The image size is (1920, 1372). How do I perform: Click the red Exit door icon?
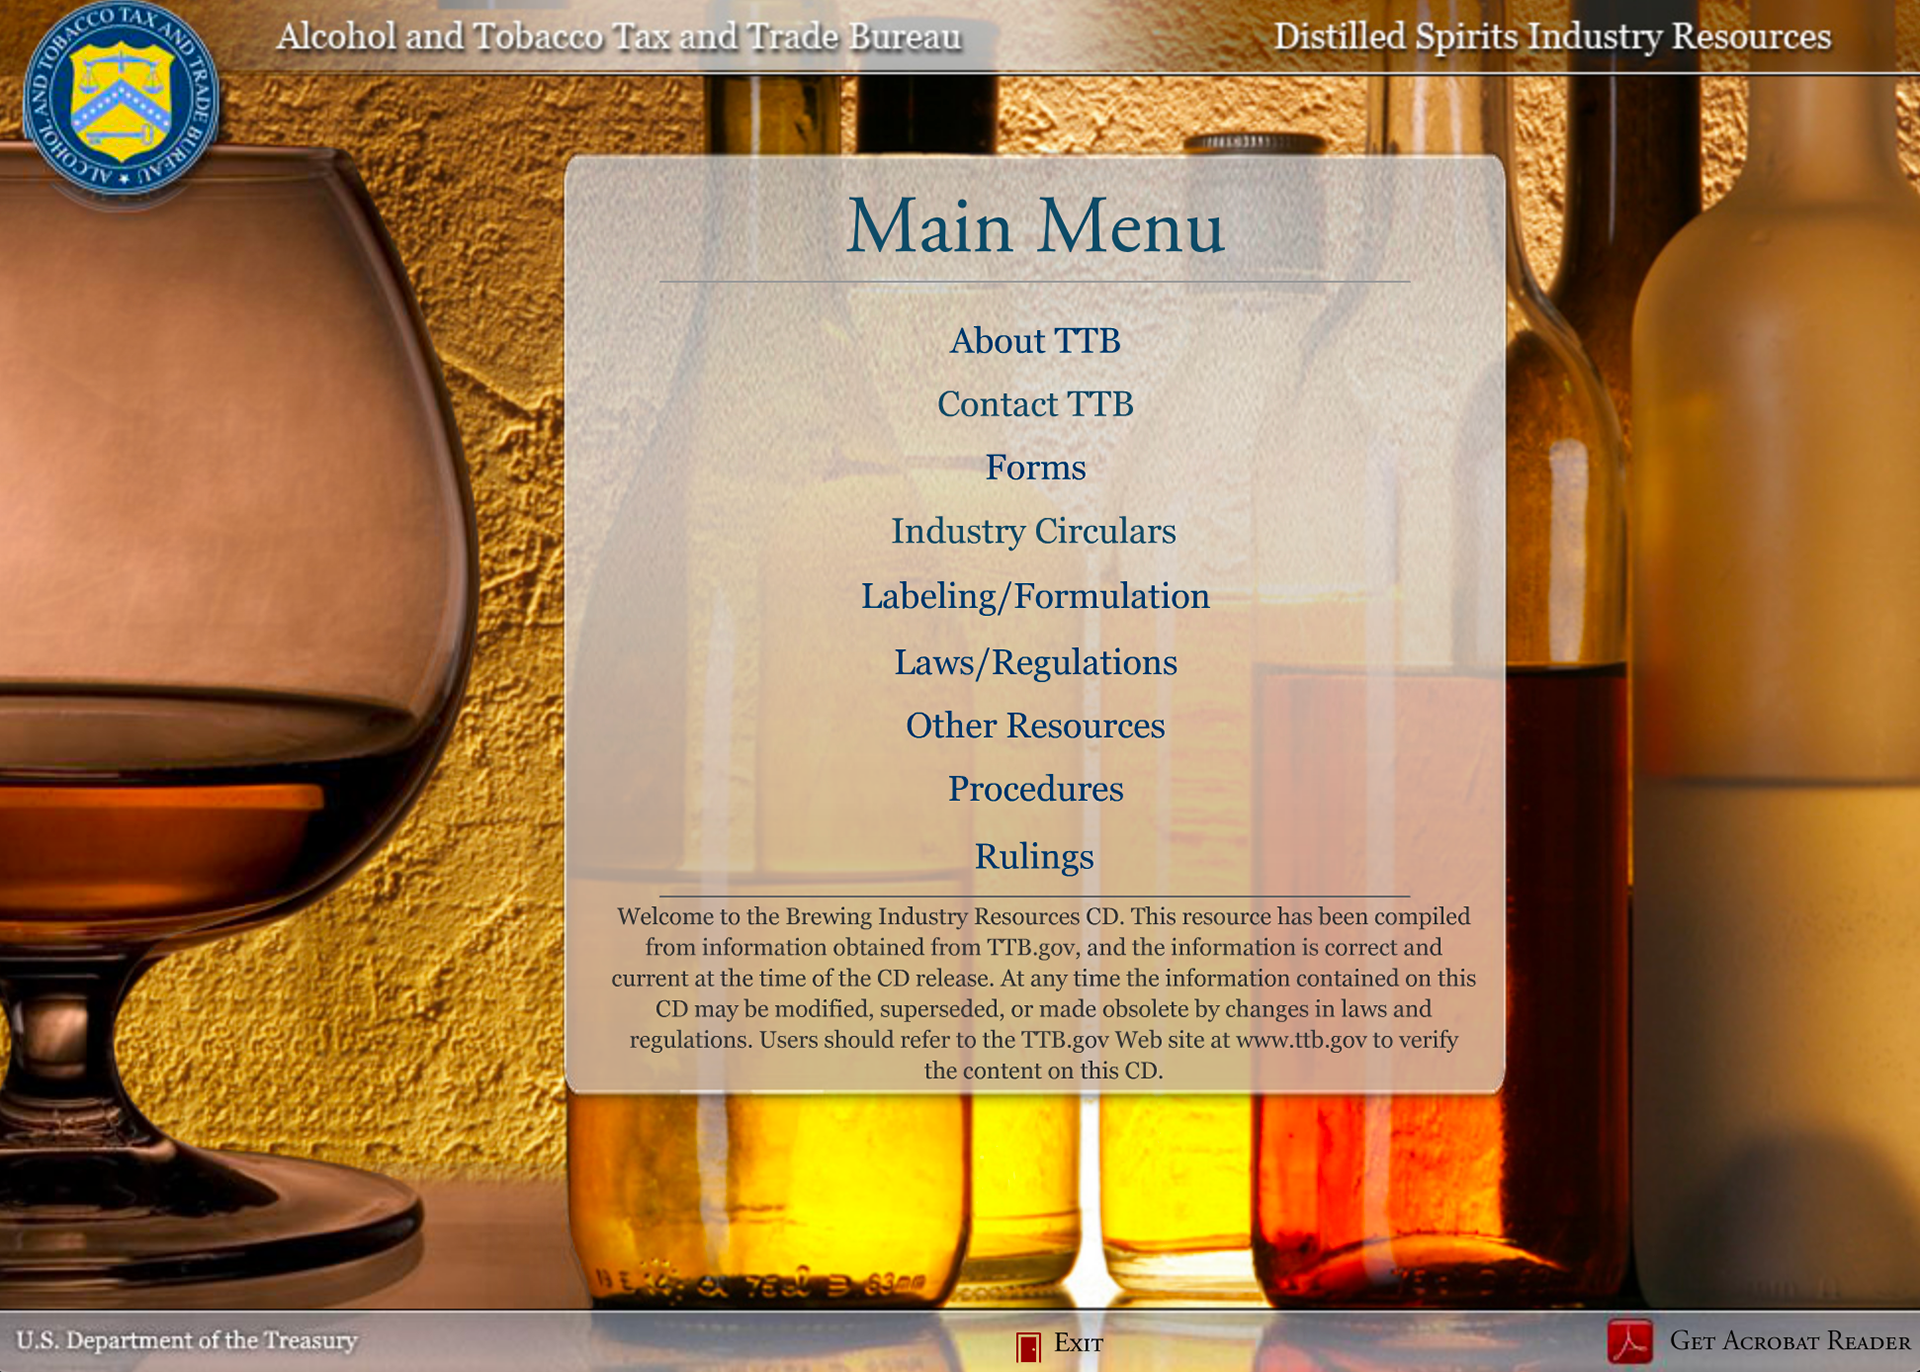[1027, 1346]
